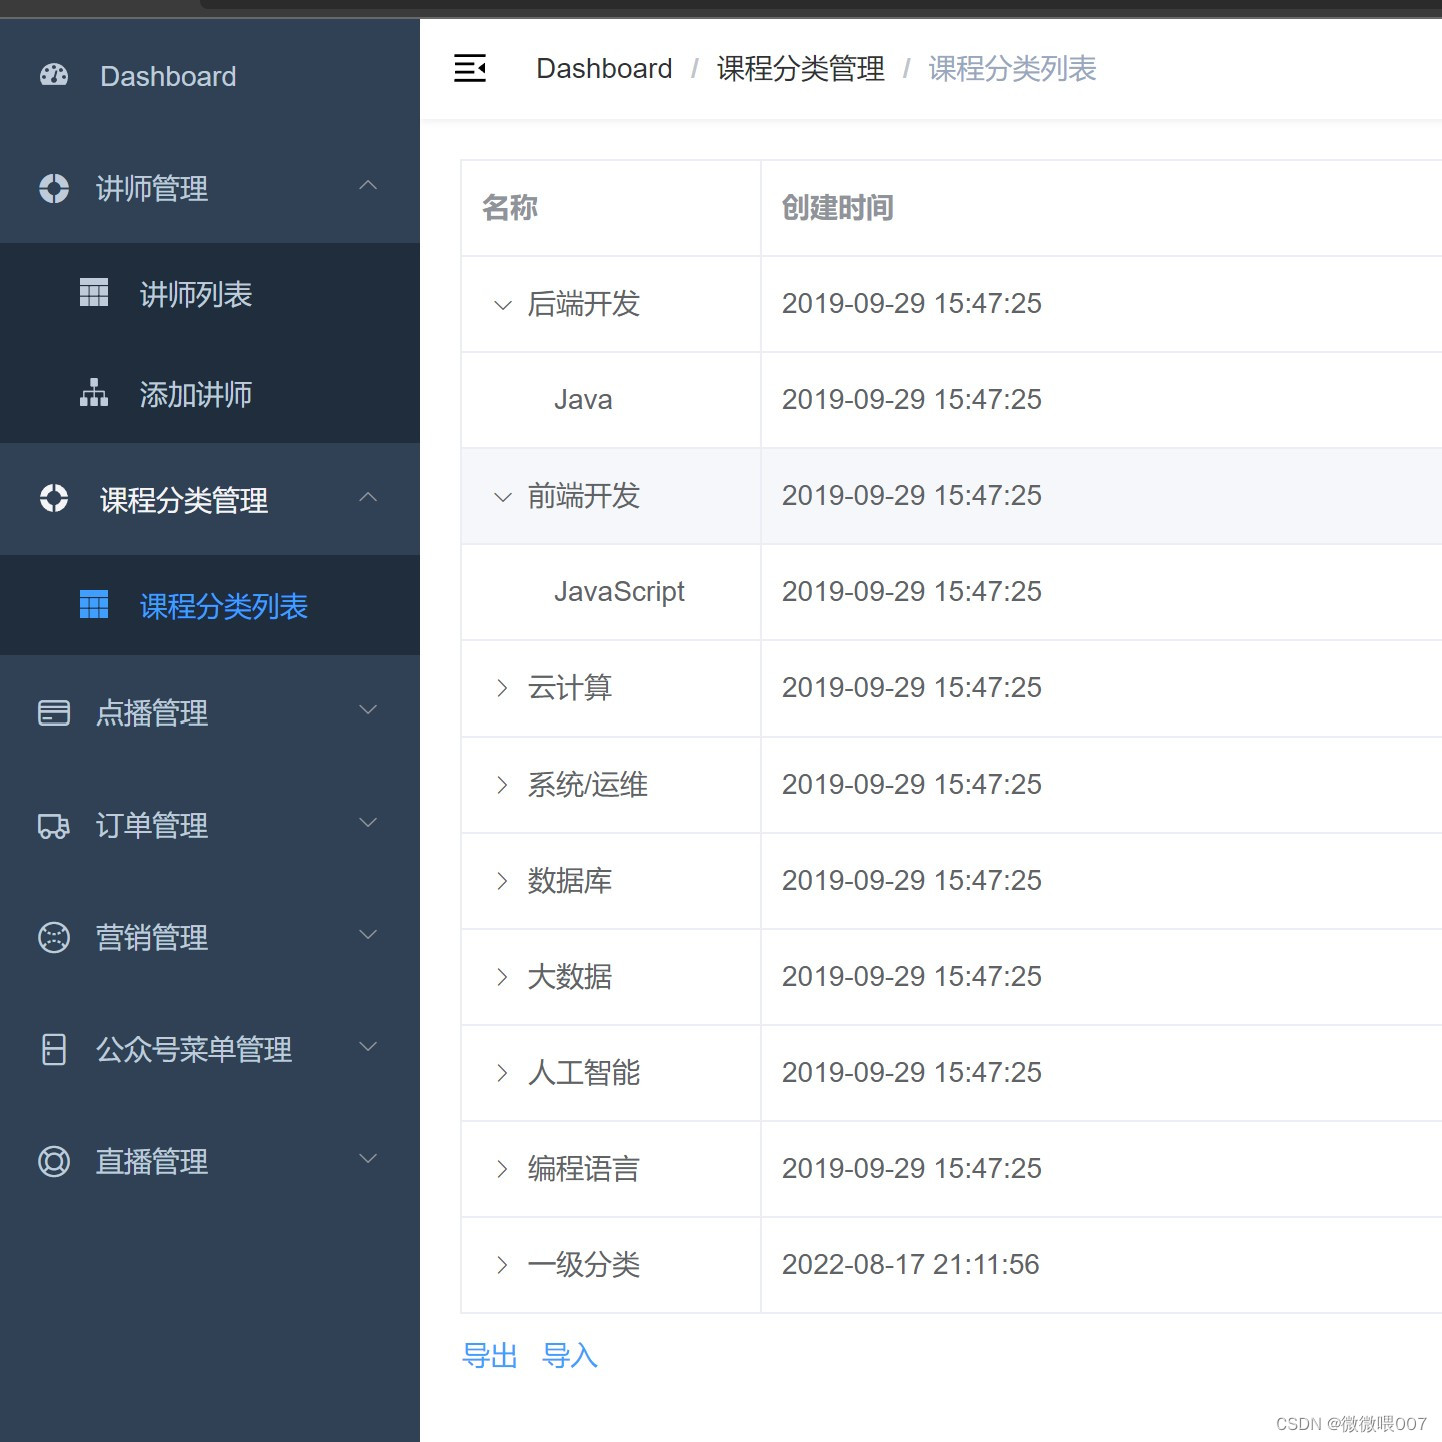Screen dimensions: 1442x1442
Task: Expand the 编程语言 tree row
Action: pos(503,1169)
